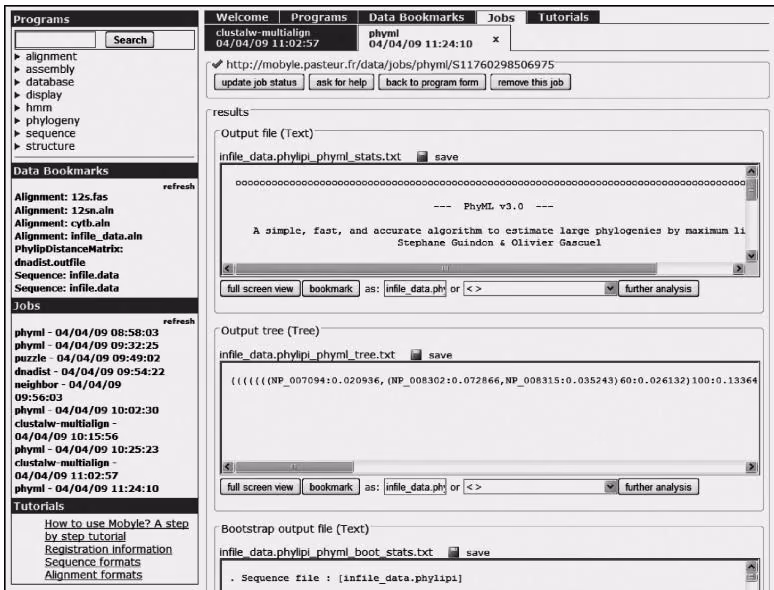Click the save disk icon for phyml_tree.txt
Screen dimensions: 774x590
[416, 355]
